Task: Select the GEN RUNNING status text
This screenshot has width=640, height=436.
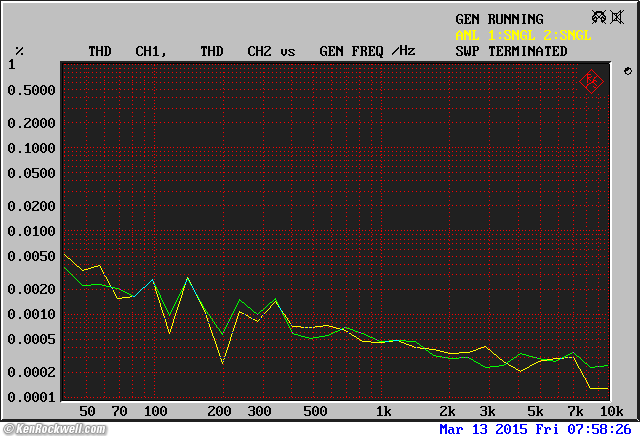Action: coord(499,19)
